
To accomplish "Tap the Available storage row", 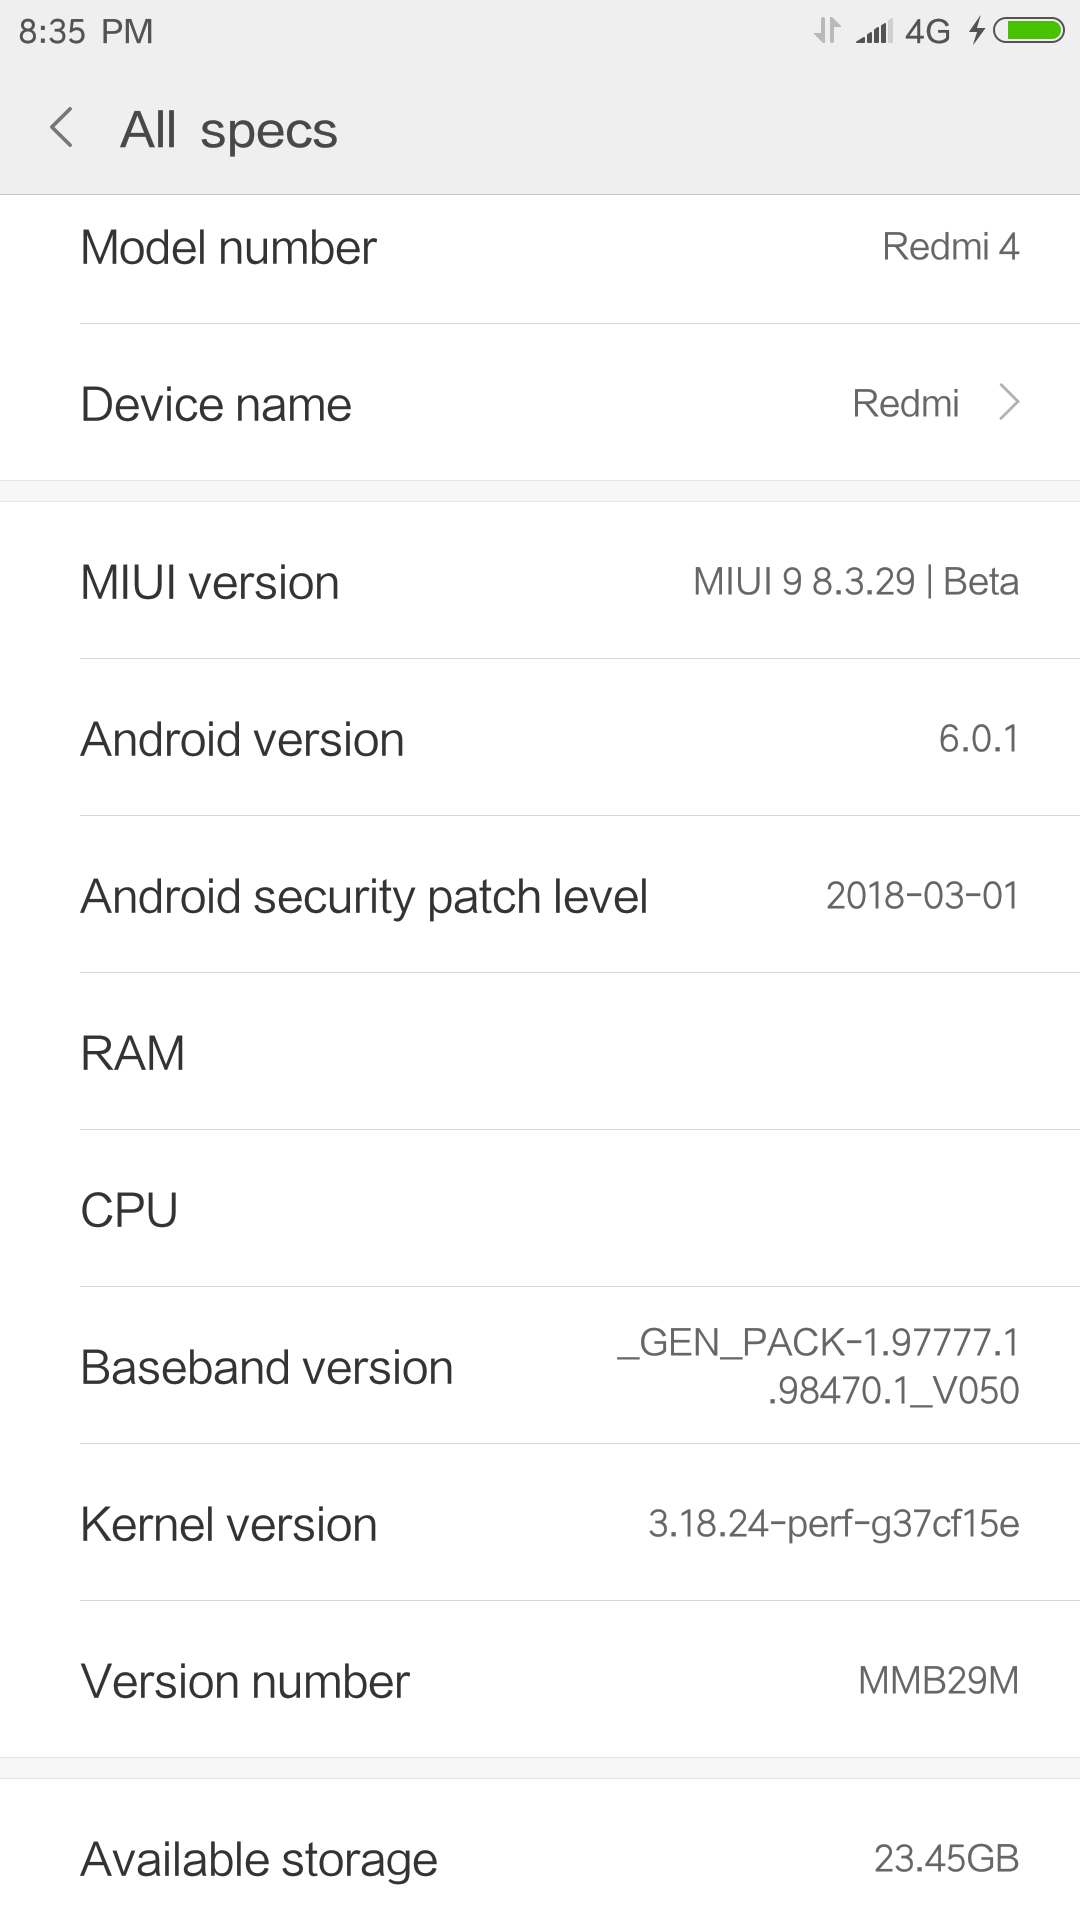I will point(540,1859).
